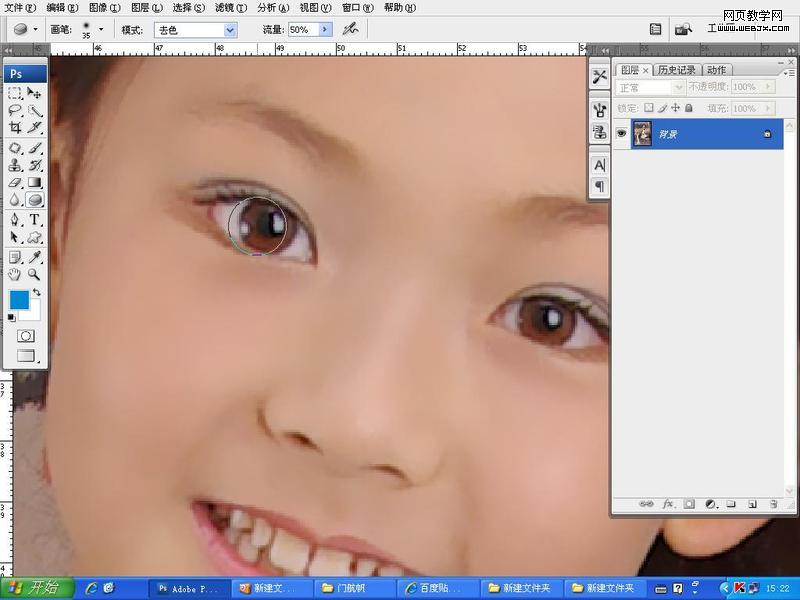Add a layer mask
Image resolution: width=800 pixels, height=600 pixels.
click(687, 504)
